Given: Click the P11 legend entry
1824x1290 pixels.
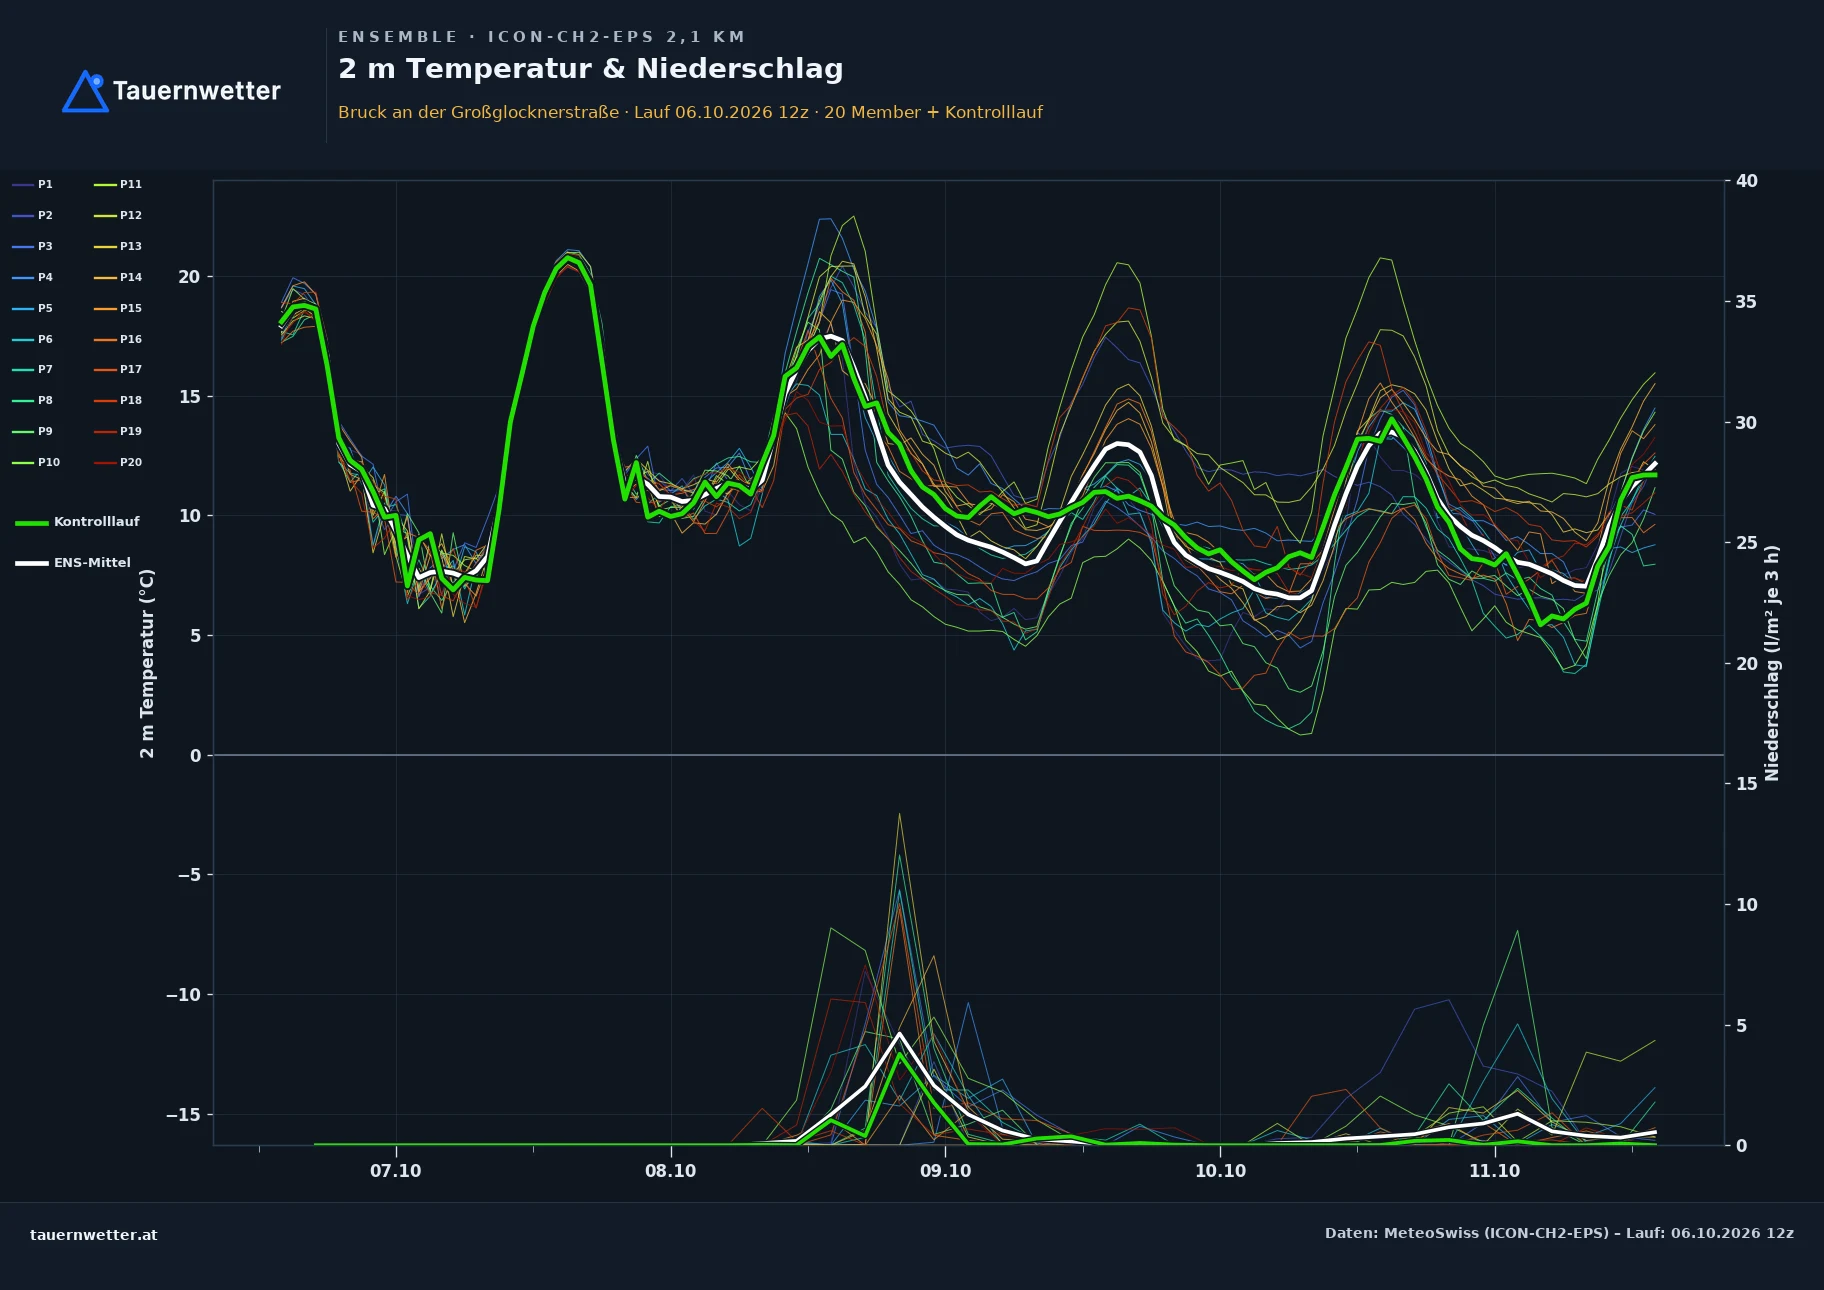Looking at the screenshot, I should tap(118, 184).
